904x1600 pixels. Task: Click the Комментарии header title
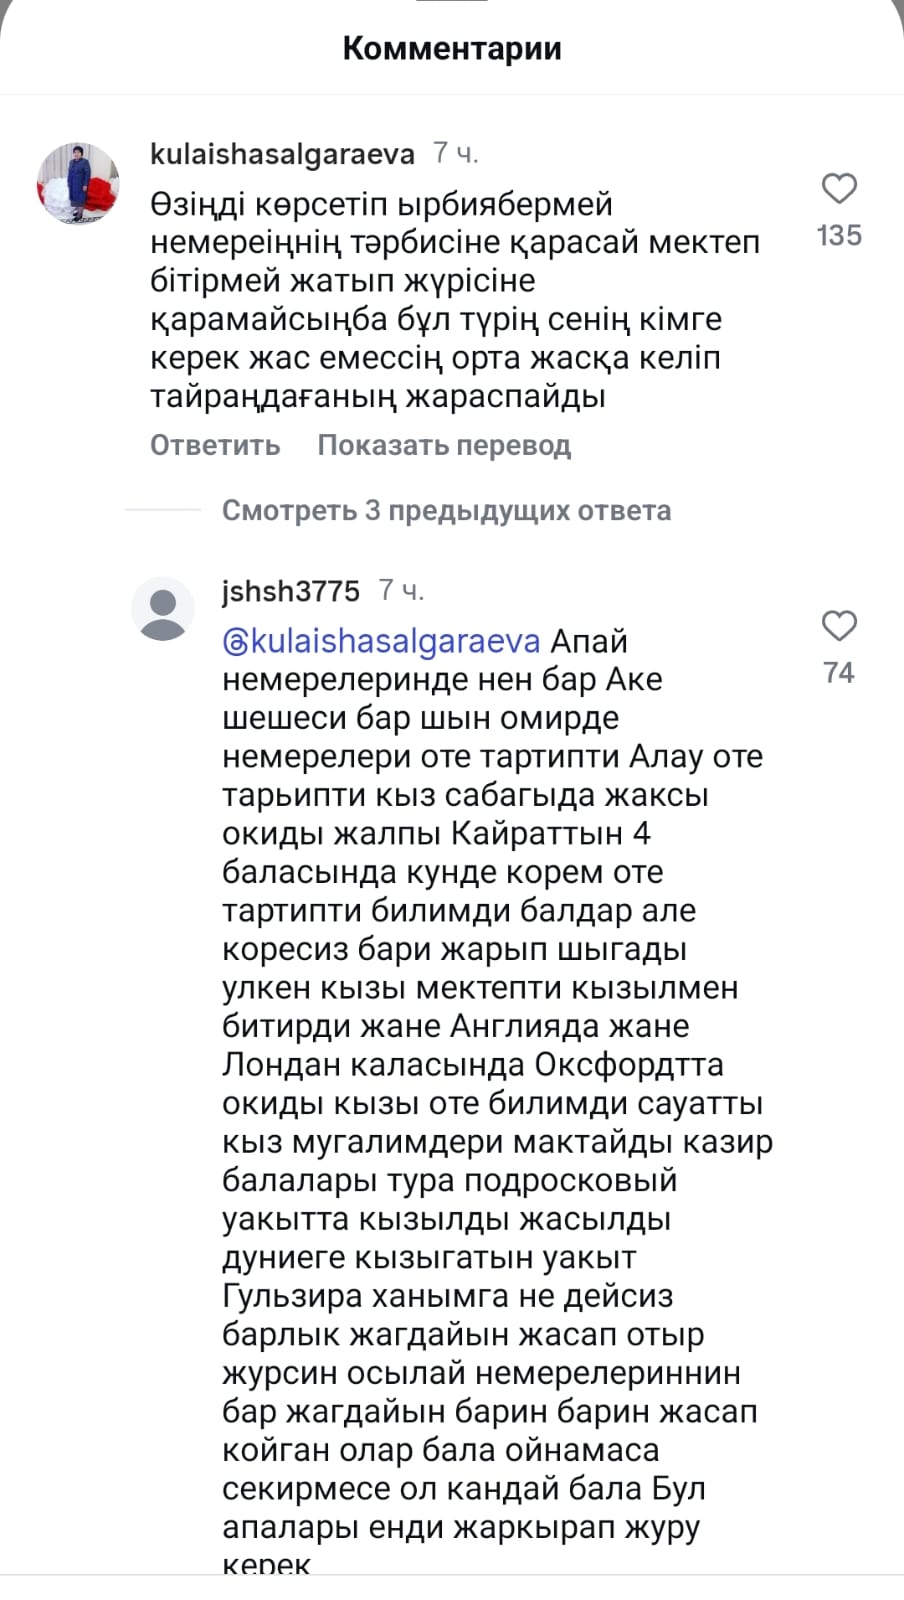pyautogui.click(x=452, y=48)
